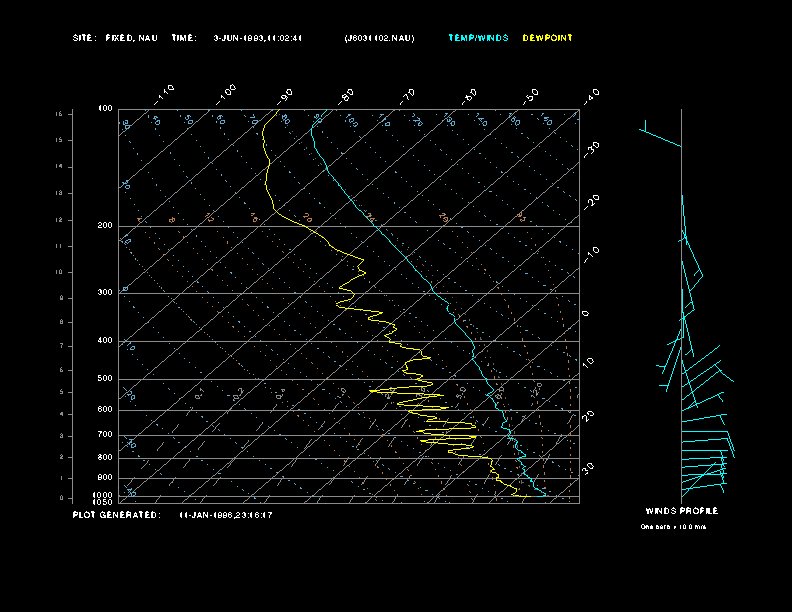Screen dimensions: 792x612
Task: Click the -40 temperature axis label at top right
Action: coord(591,96)
